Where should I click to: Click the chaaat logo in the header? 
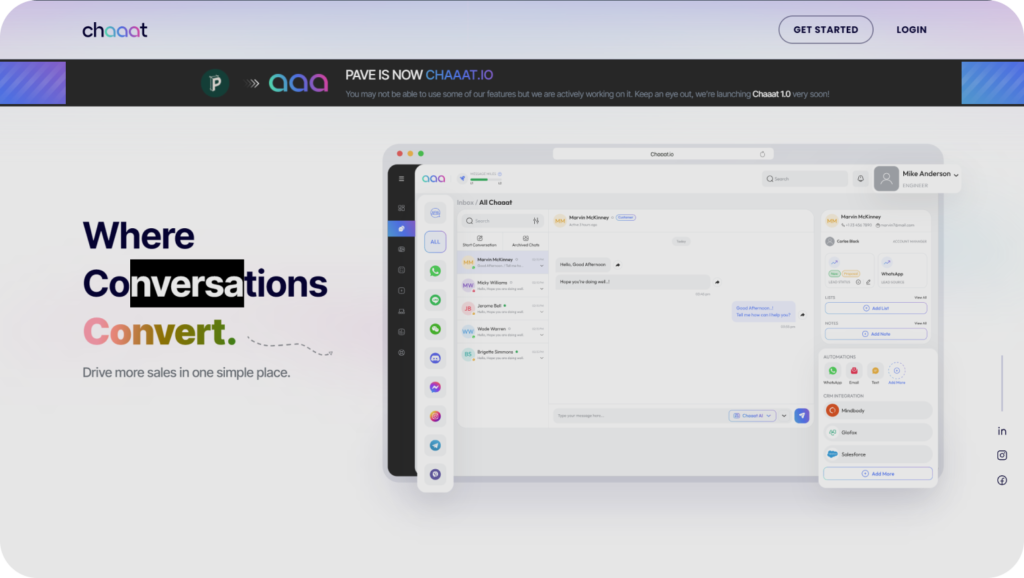coord(115,30)
